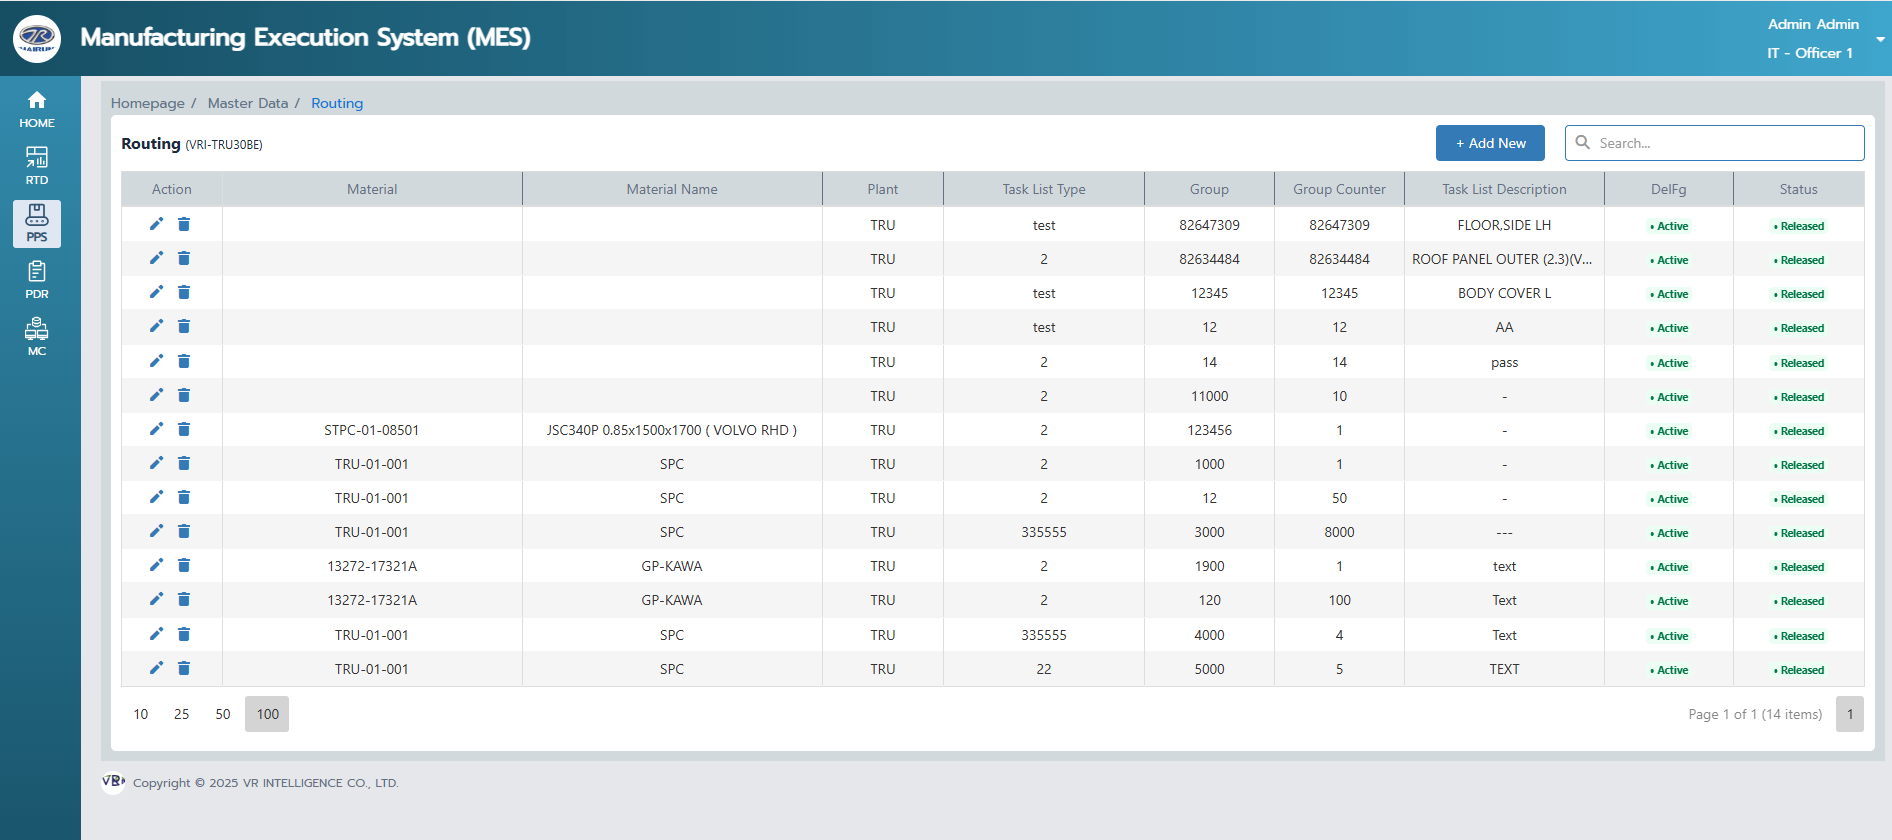Click the Add New button

(1490, 143)
